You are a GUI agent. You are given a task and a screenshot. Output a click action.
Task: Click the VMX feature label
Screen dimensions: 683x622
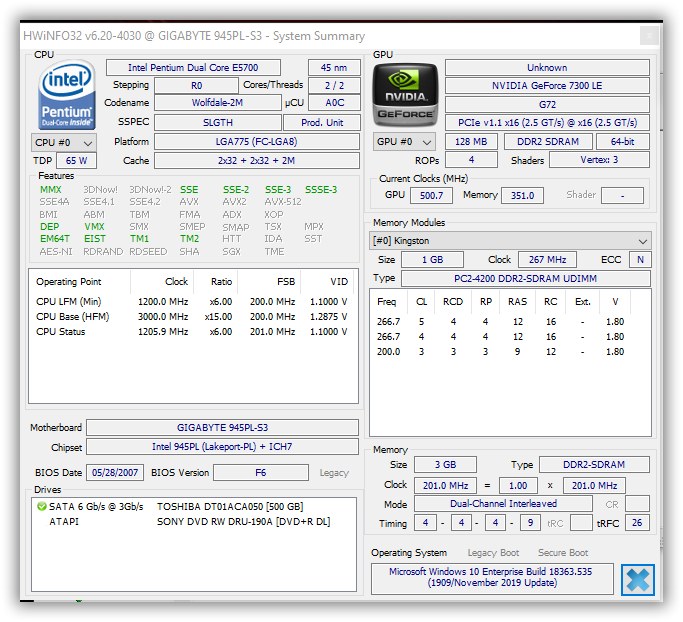point(95,226)
